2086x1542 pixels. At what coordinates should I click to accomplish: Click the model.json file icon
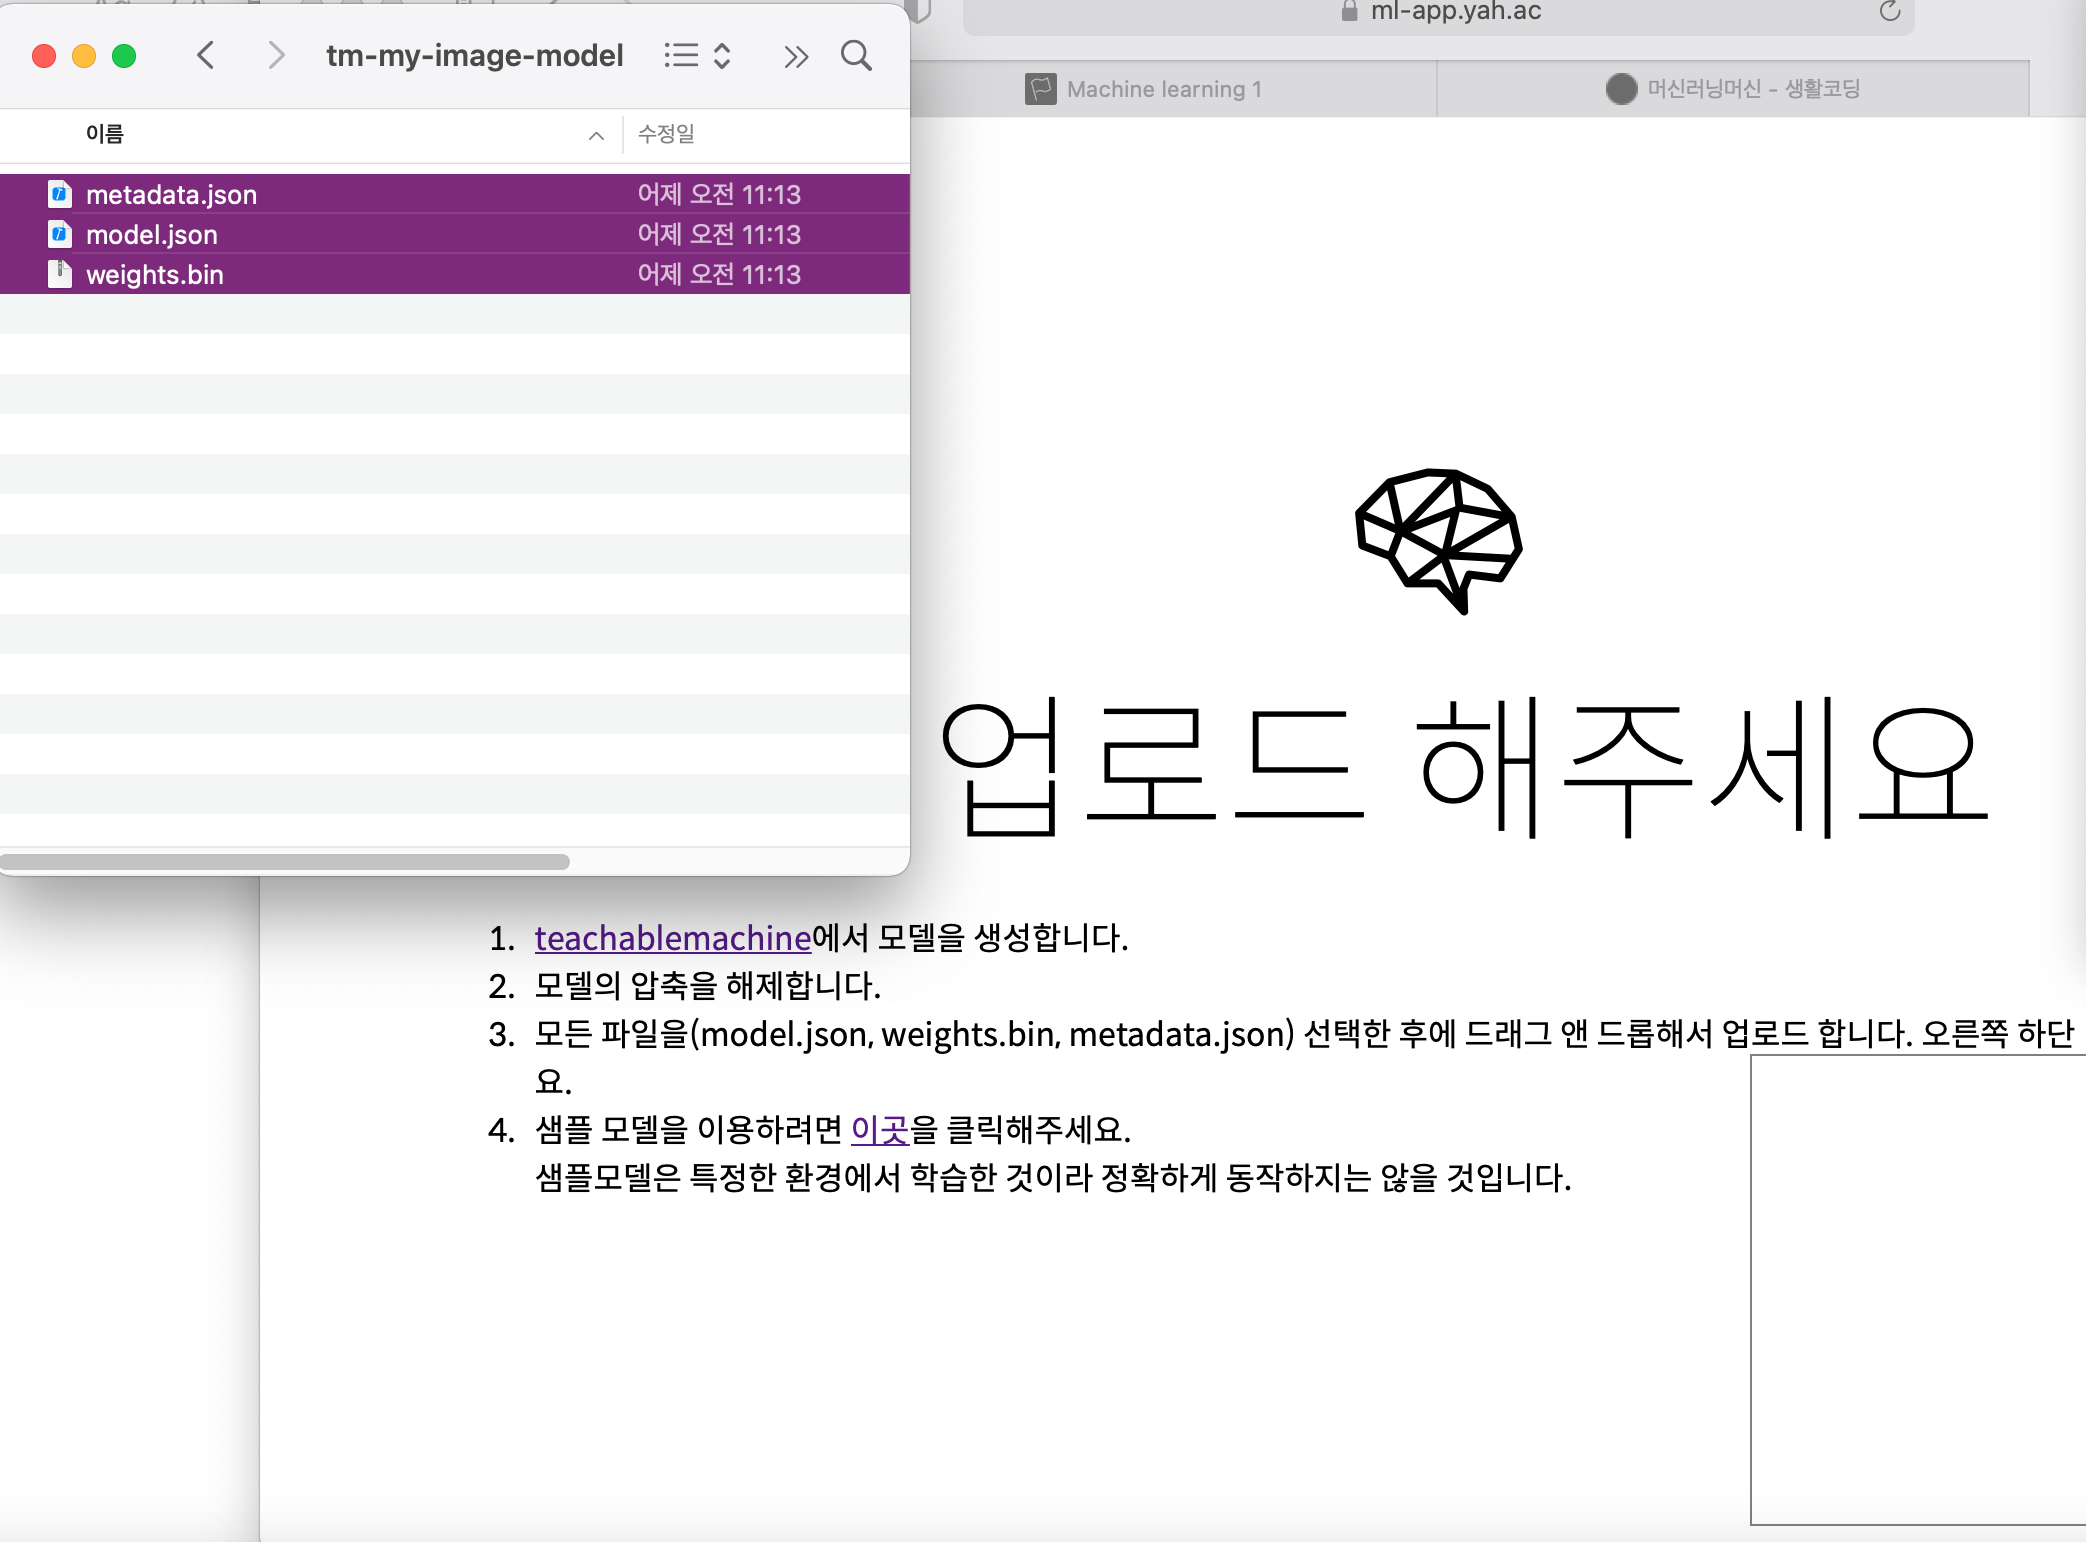pyautogui.click(x=60, y=234)
